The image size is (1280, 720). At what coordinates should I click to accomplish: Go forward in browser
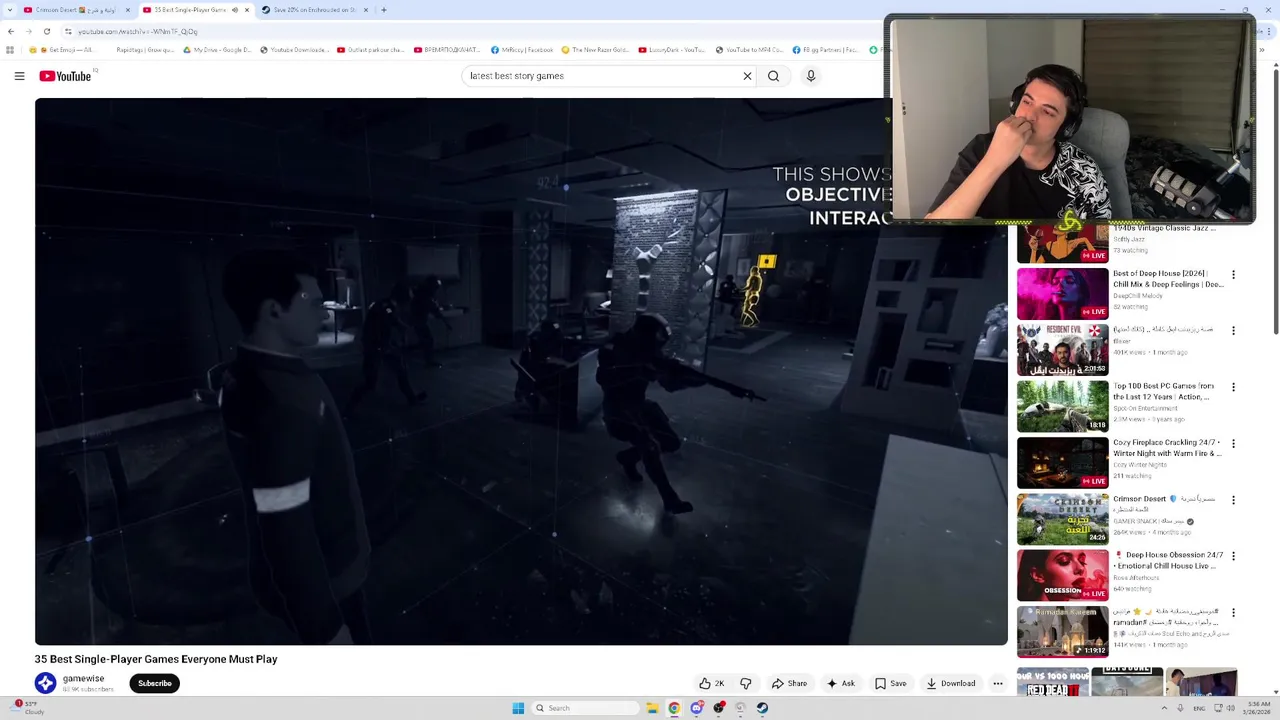pyautogui.click(x=29, y=31)
